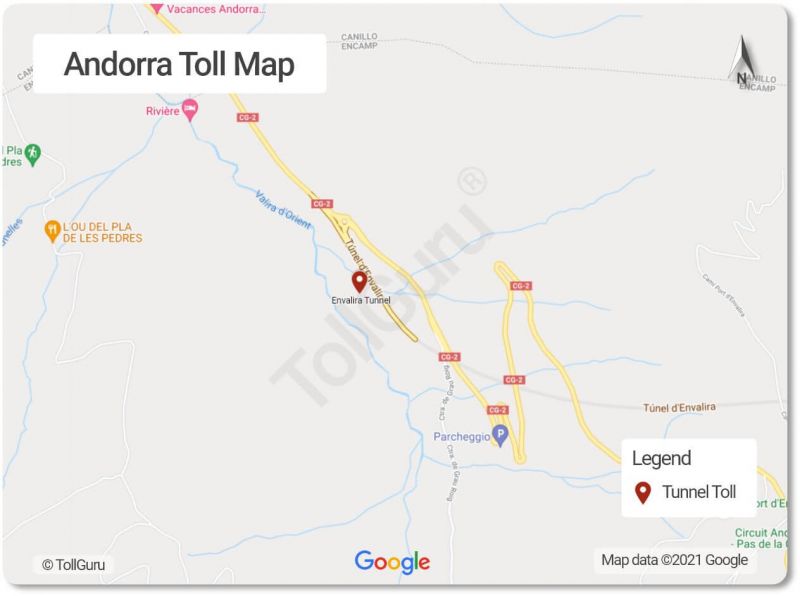This screenshot has height=596, width=800.
Task: Click the Legend heading
Action: (661, 458)
